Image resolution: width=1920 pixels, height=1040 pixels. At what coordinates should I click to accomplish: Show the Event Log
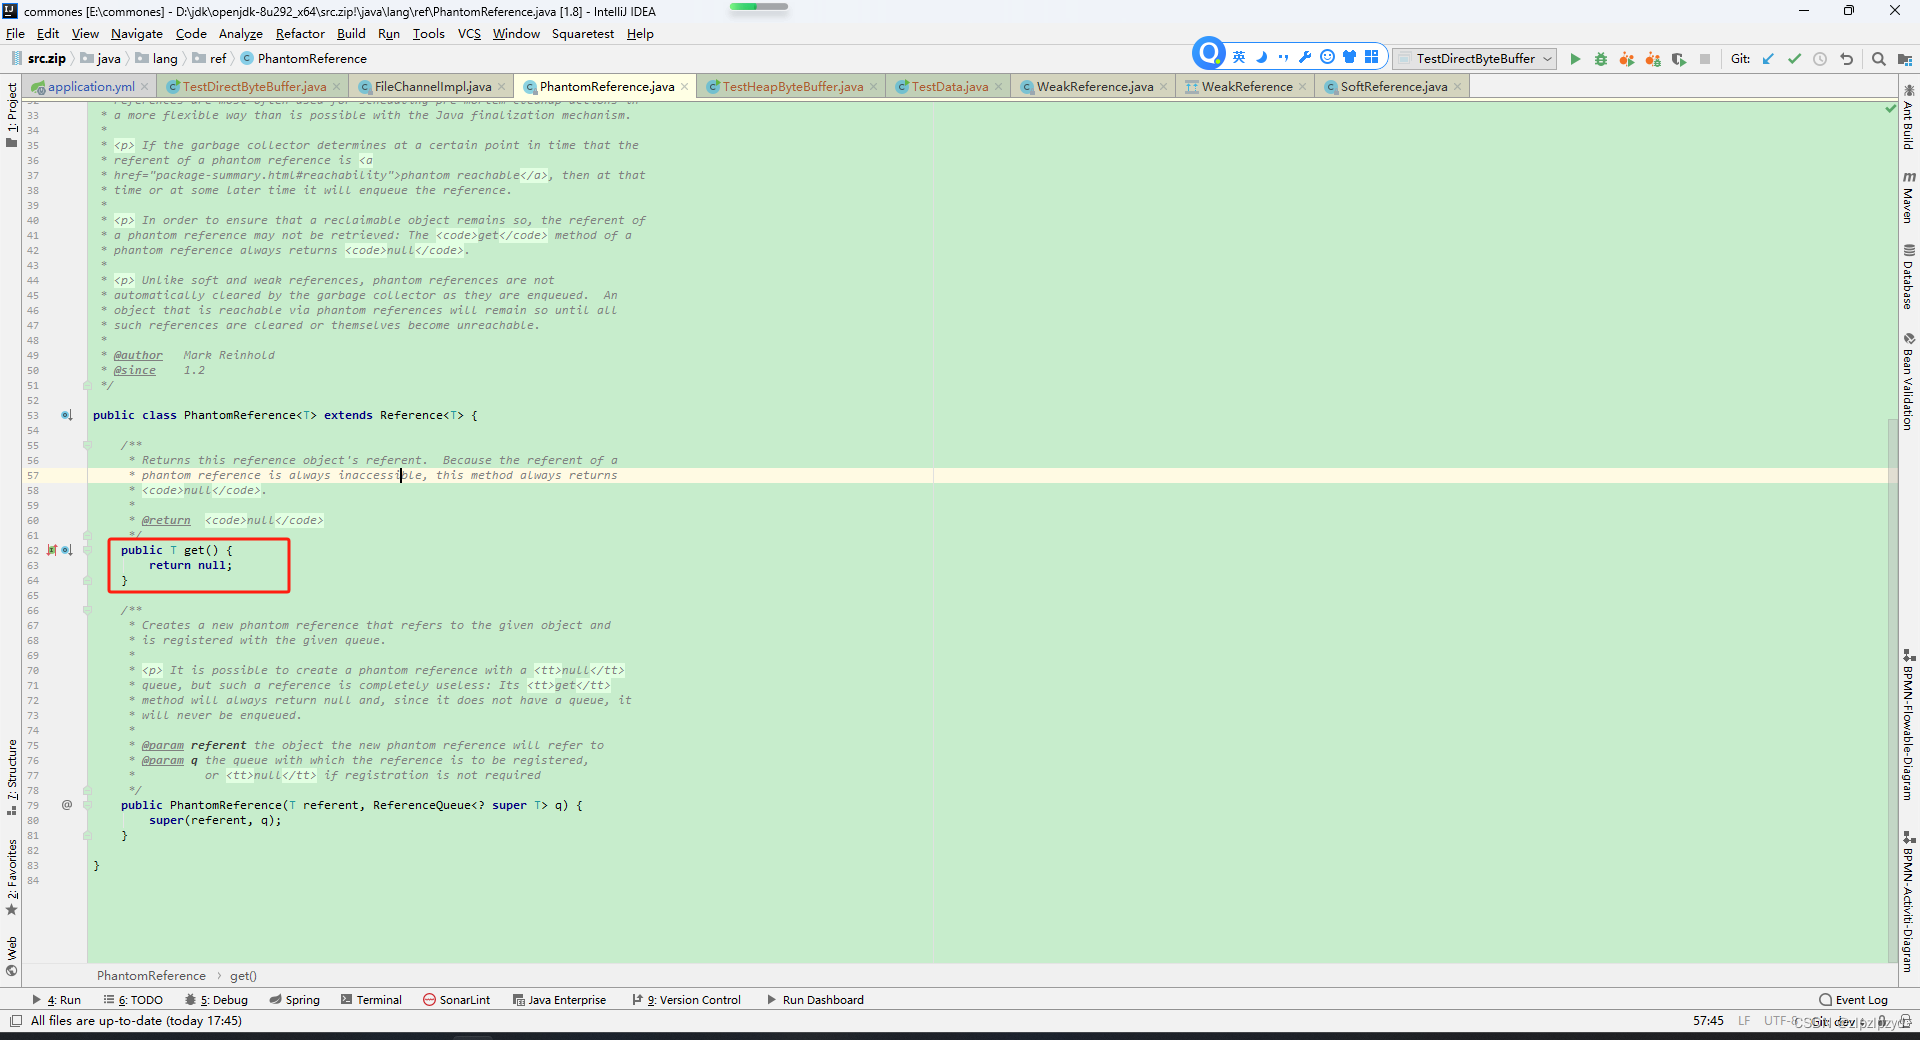tap(1855, 999)
